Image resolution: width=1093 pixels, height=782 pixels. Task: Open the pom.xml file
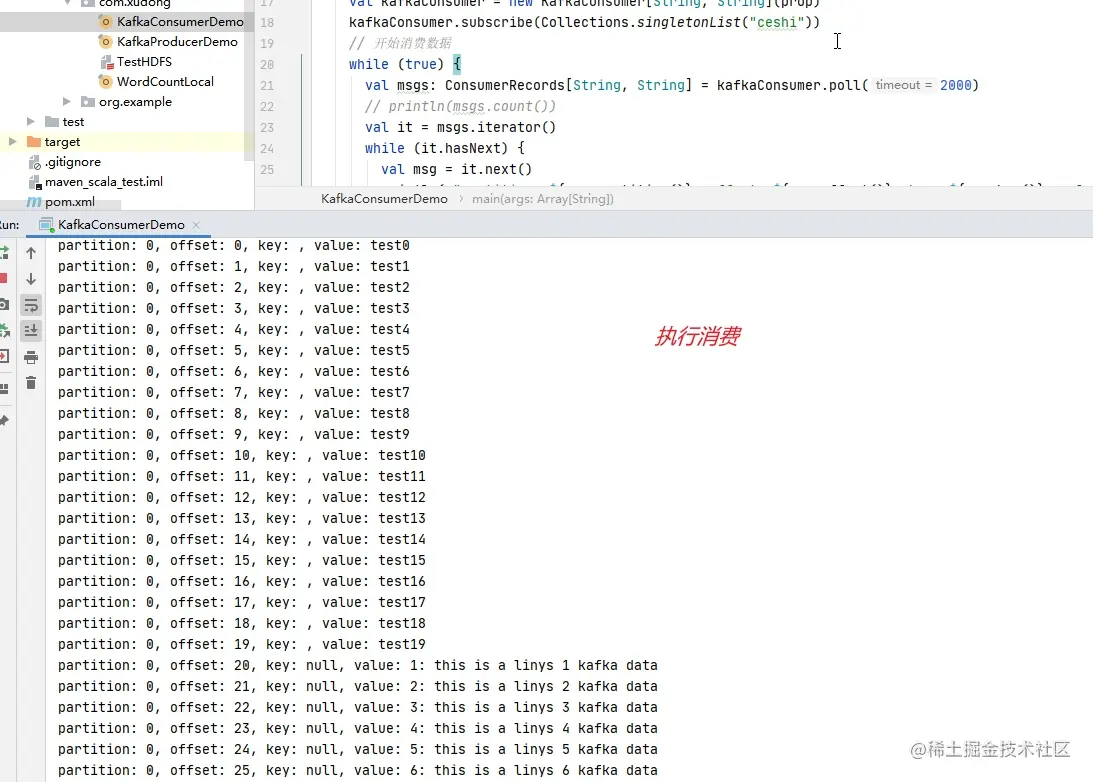click(x=70, y=202)
